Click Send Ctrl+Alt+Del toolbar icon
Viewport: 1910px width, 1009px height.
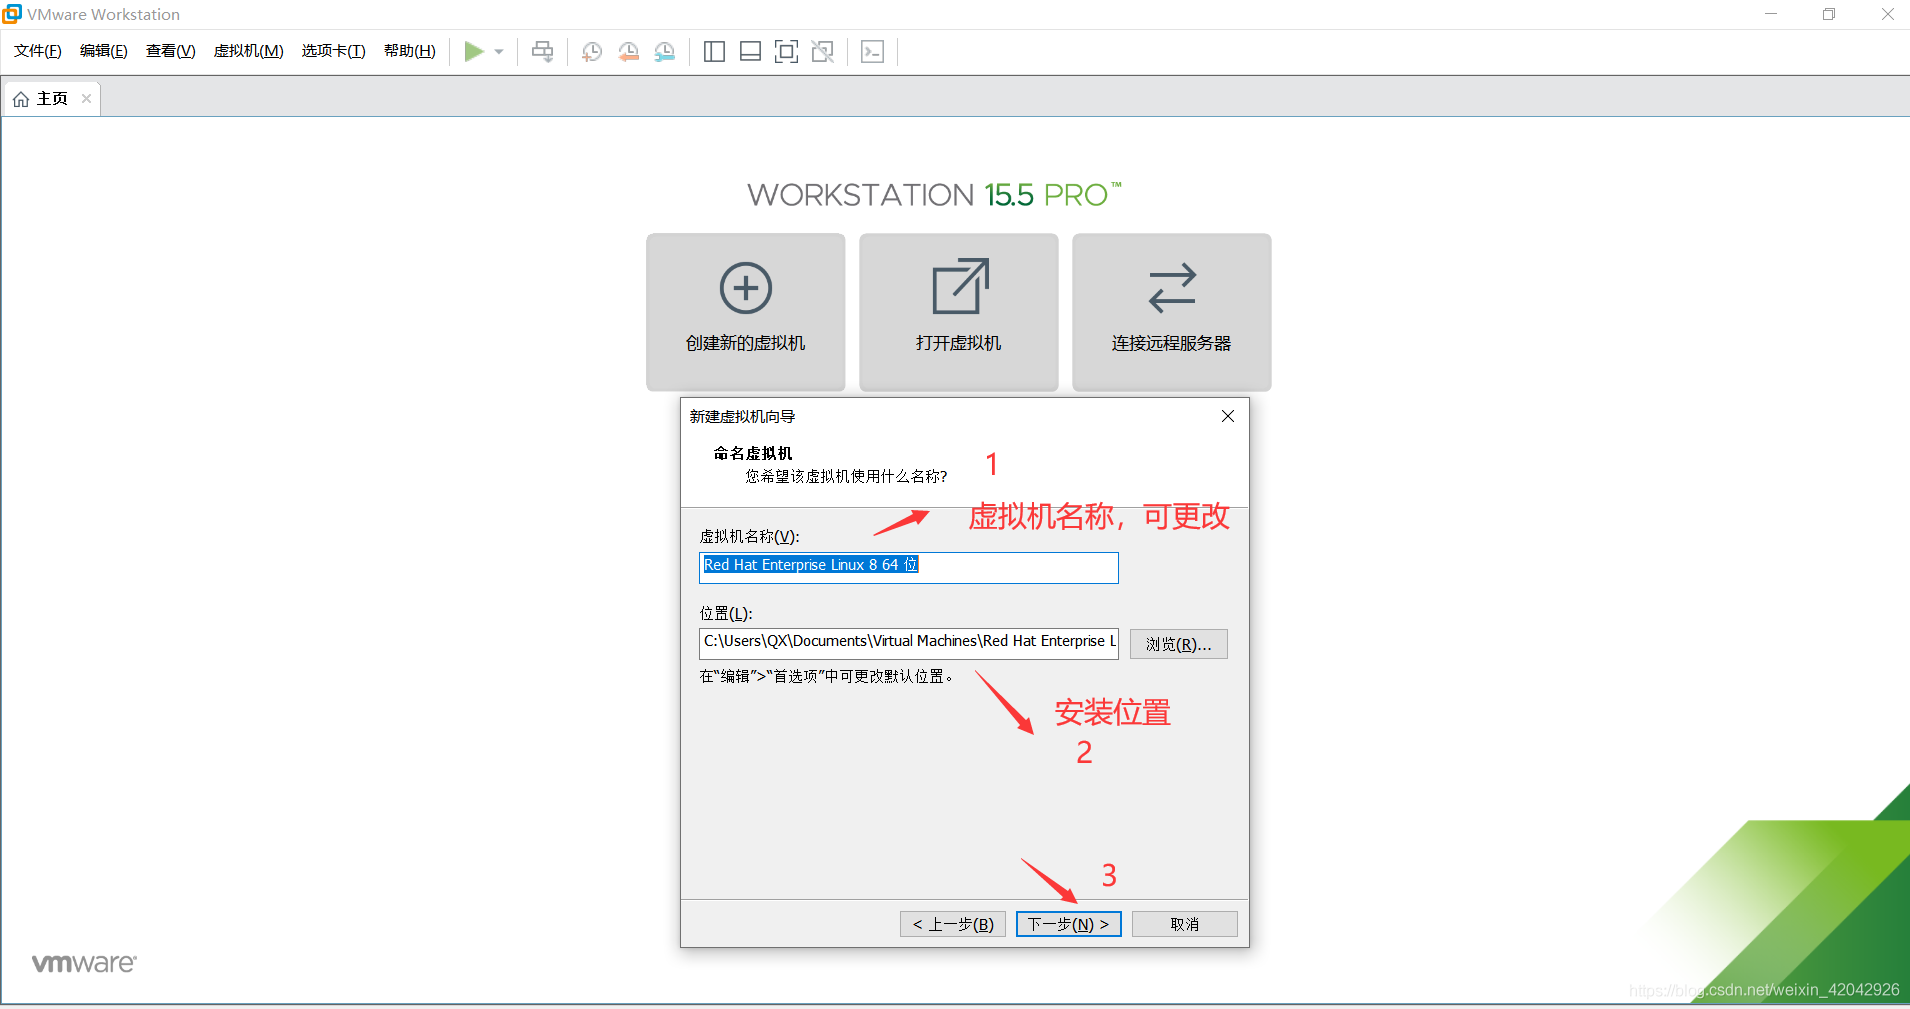pos(543,52)
